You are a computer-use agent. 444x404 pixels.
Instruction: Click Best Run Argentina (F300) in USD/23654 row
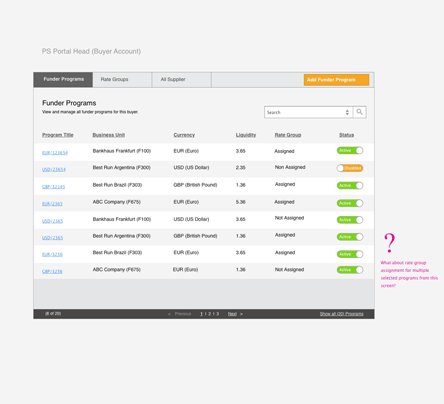tap(122, 168)
